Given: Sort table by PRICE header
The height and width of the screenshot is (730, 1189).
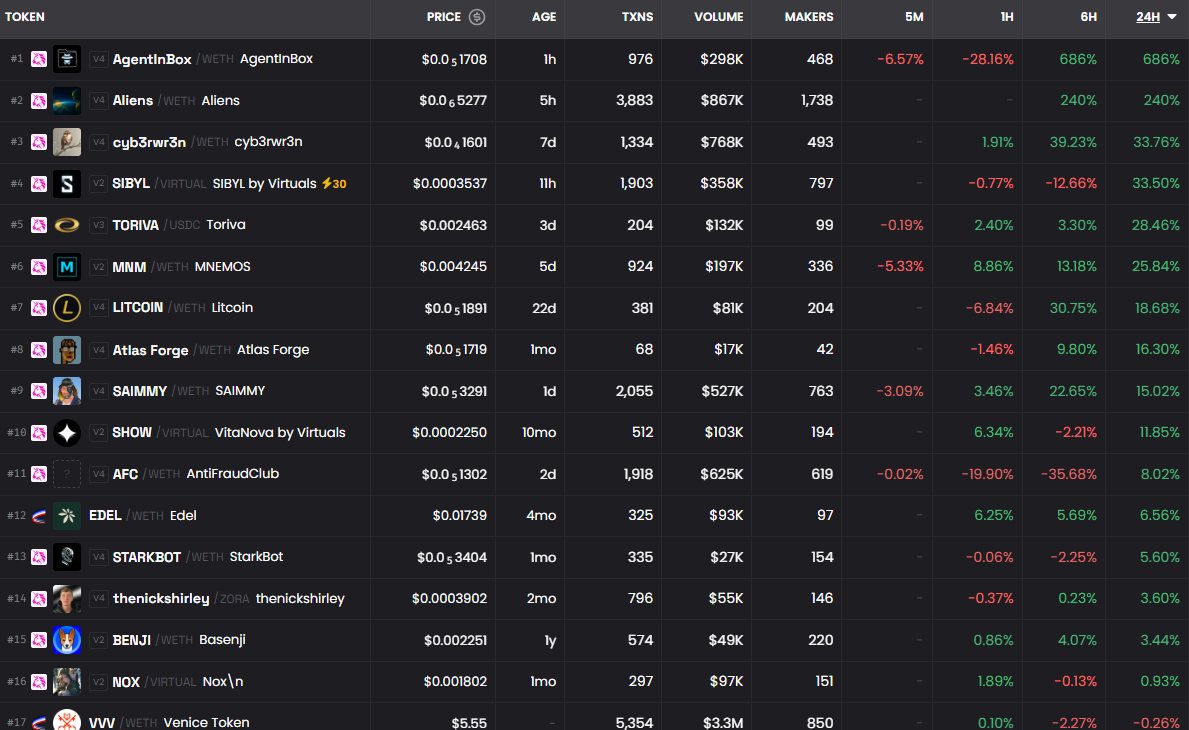Looking at the screenshot, I should [444, 17].
